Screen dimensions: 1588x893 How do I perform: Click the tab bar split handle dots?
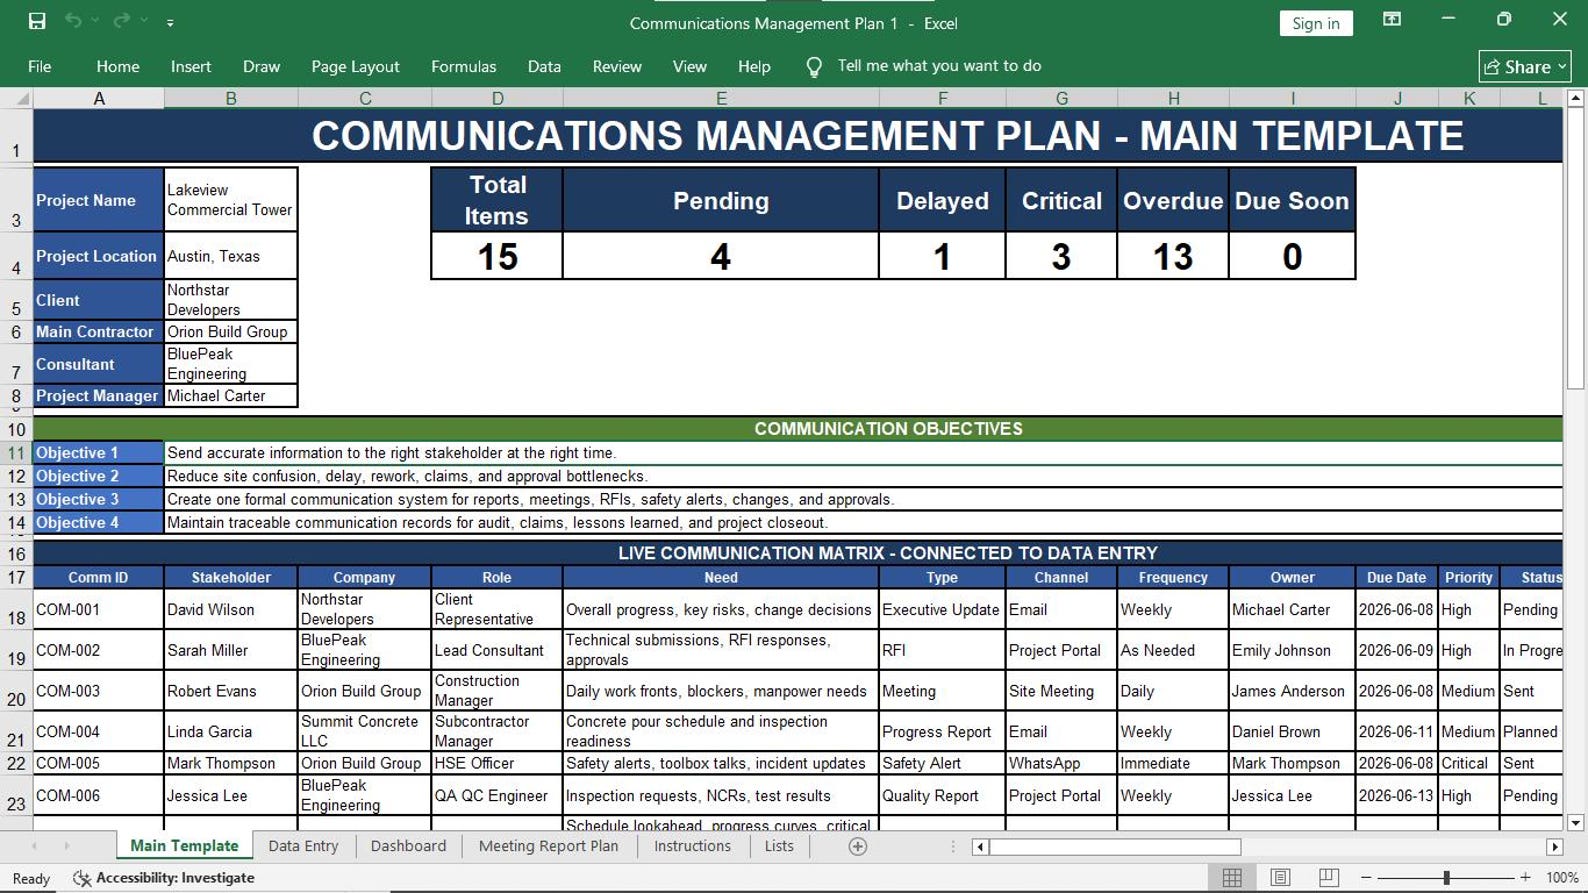[x=953, y=847]
